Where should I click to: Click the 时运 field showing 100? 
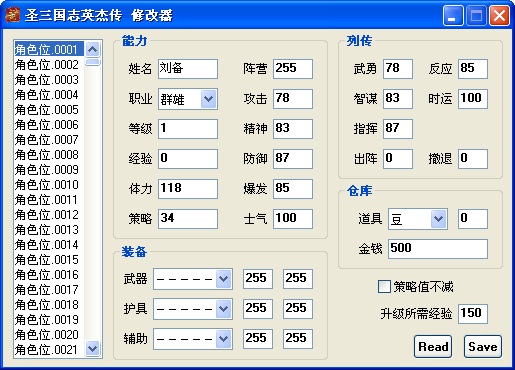coord(473,99)
